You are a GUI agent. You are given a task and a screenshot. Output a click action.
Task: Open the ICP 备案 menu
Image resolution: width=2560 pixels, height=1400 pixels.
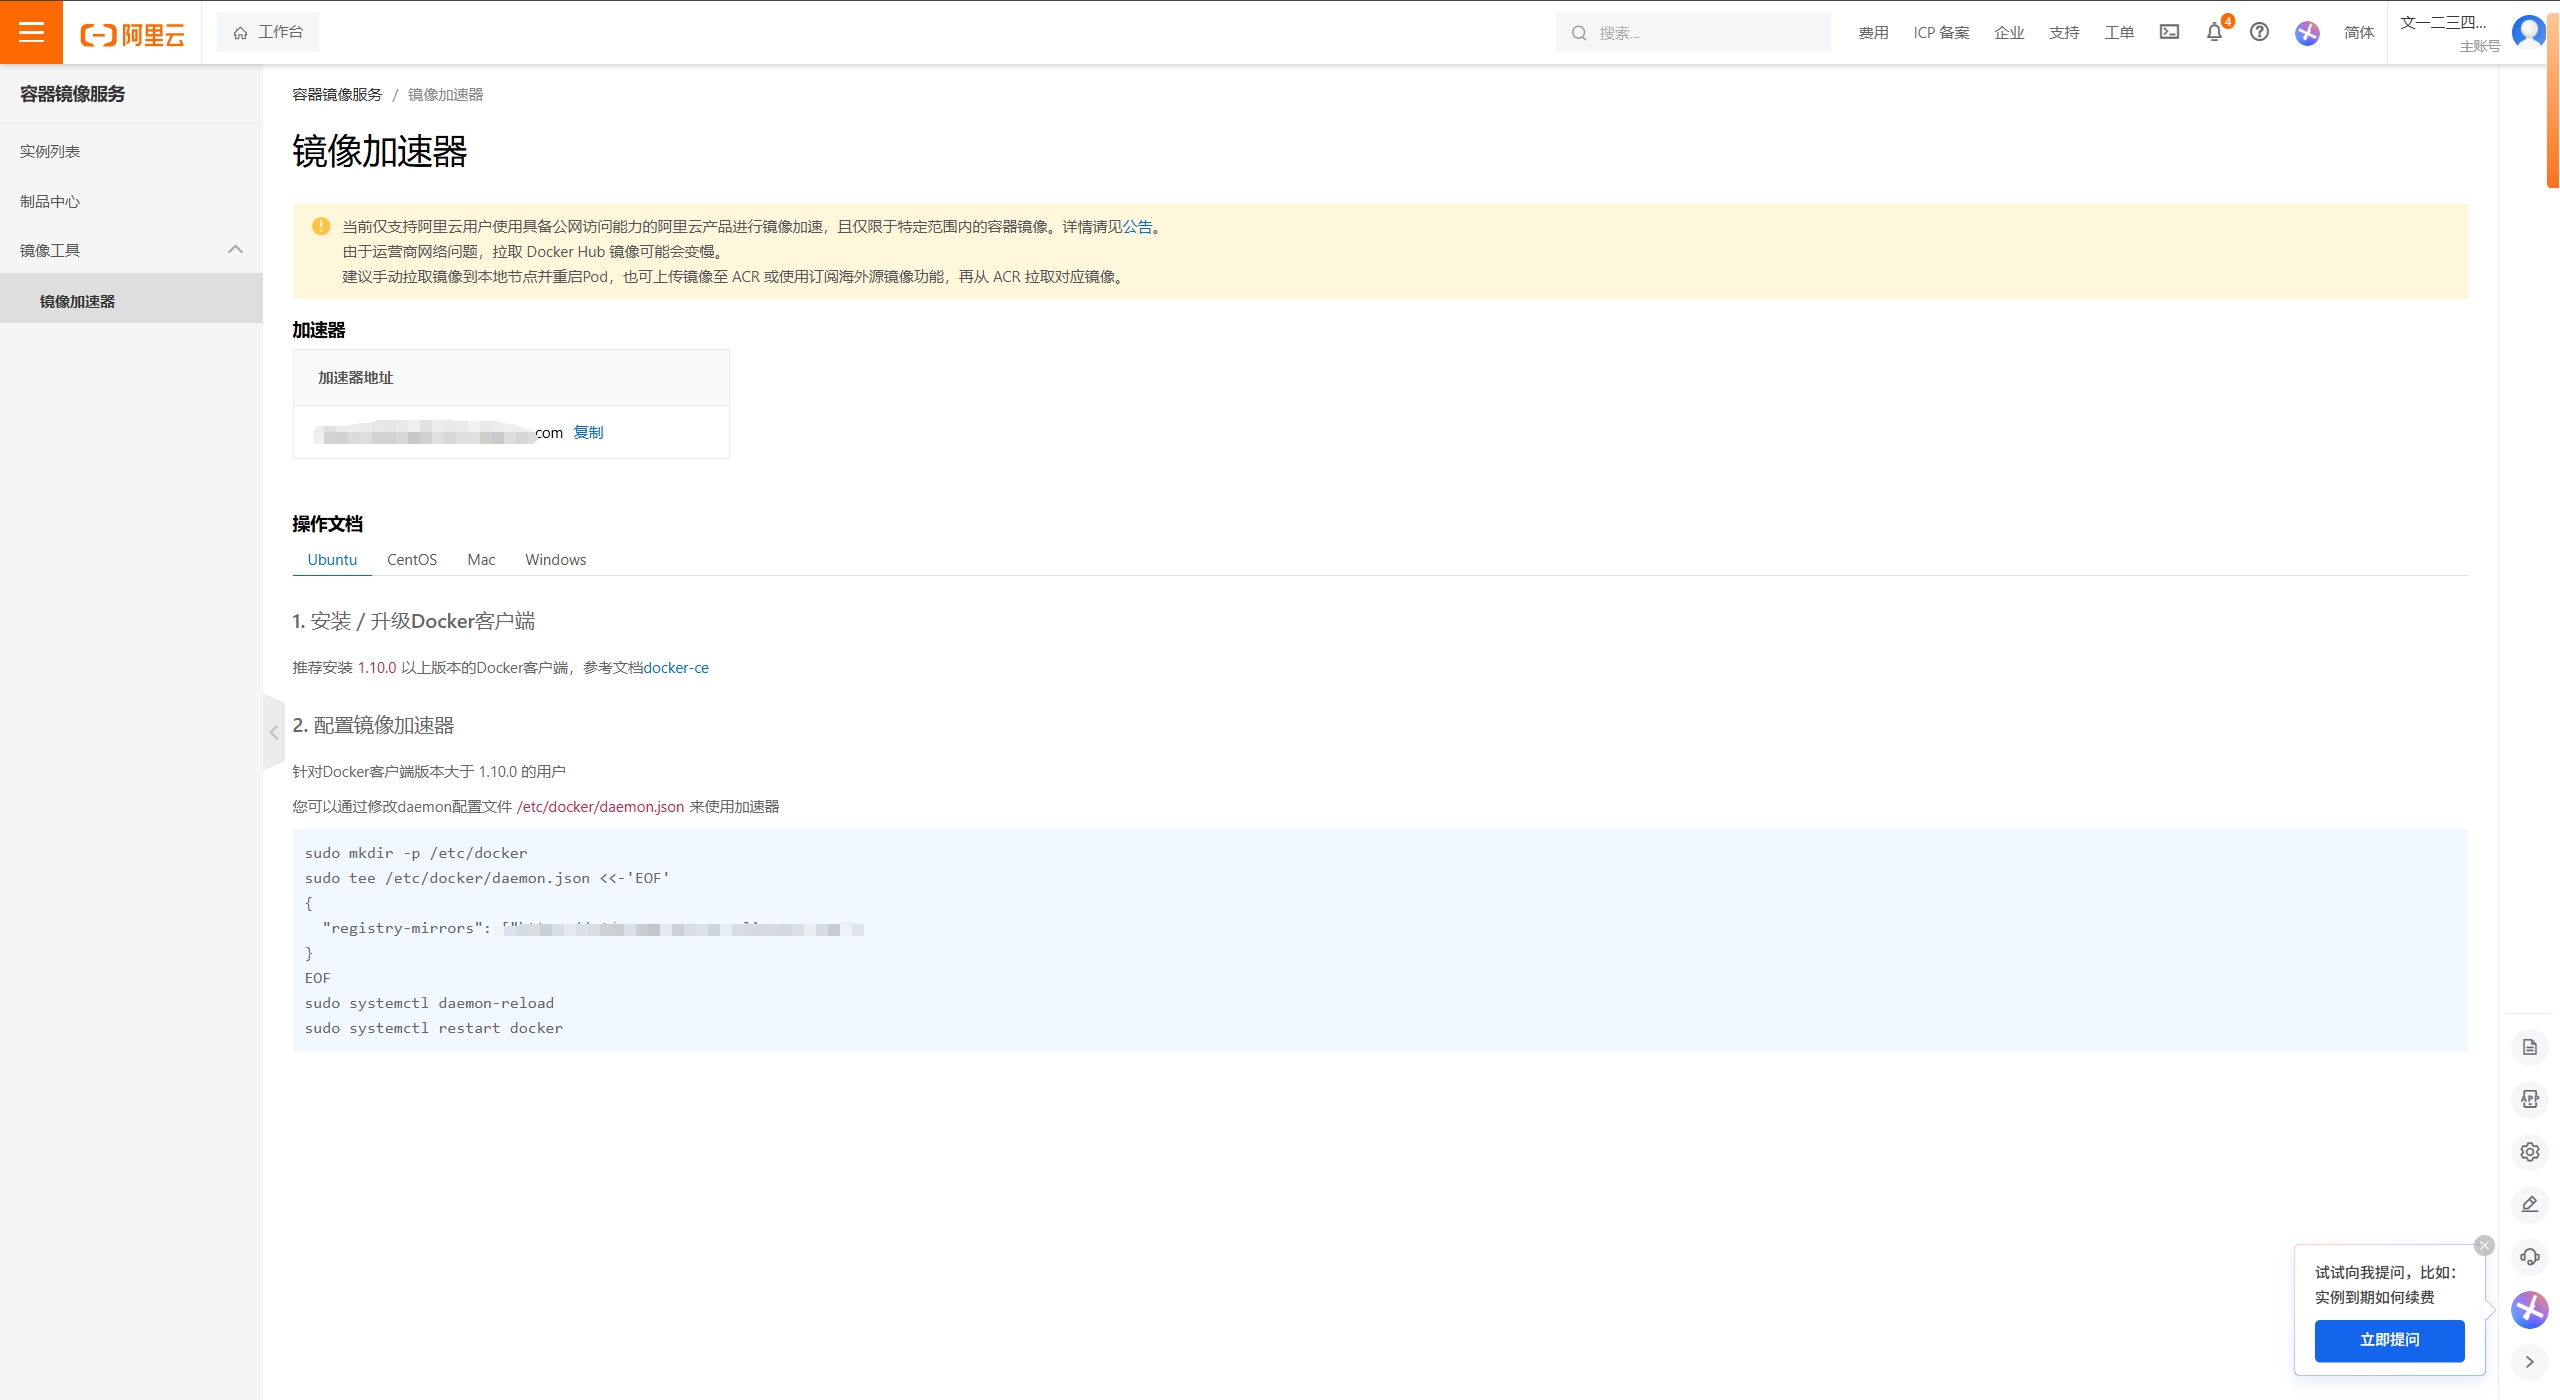[1941, 33]
